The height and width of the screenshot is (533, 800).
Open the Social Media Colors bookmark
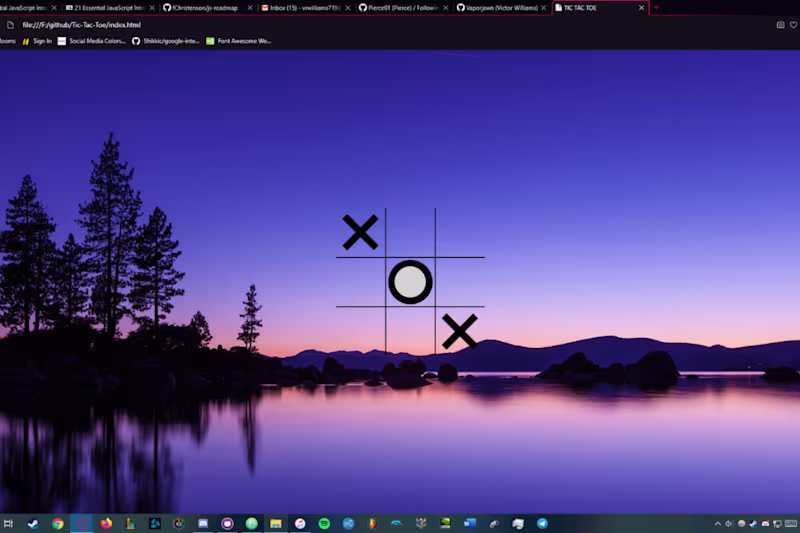tap(92, 41)
